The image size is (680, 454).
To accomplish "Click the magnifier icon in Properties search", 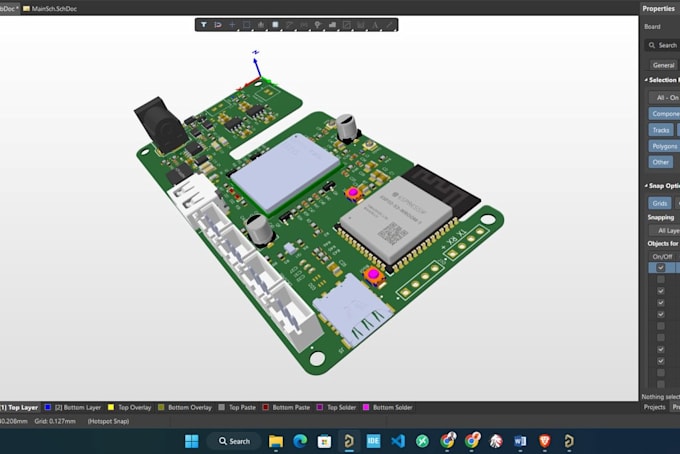I will tap(652, 45).
